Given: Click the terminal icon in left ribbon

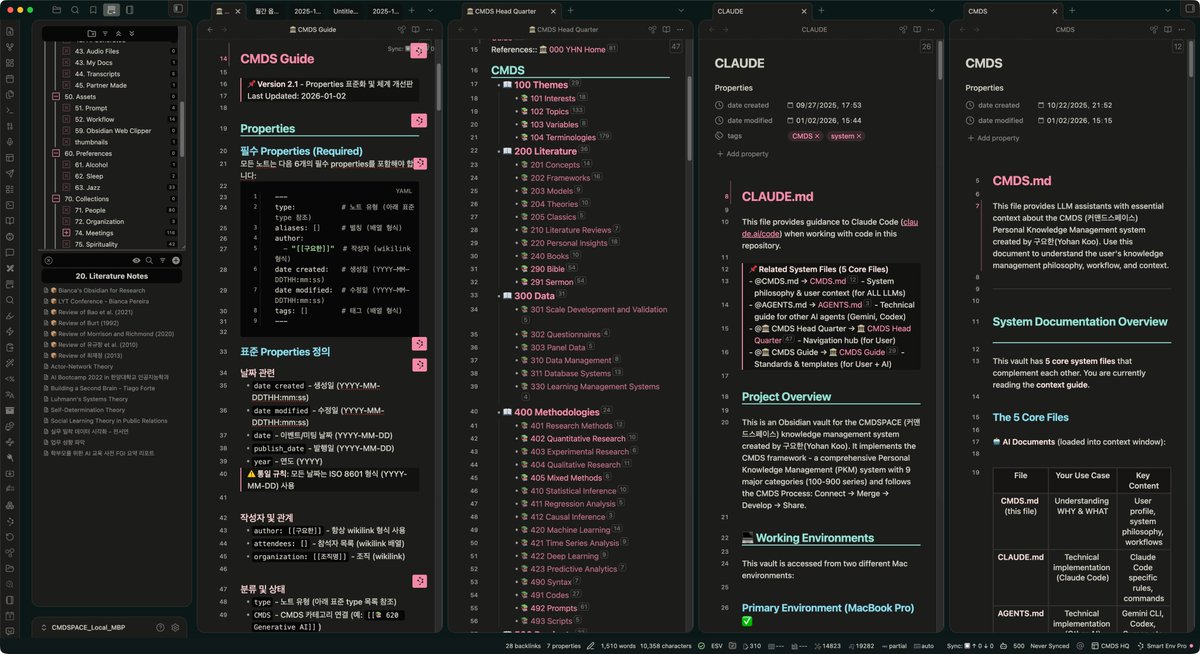Looking at the screenshot, I should coord(10,110).
